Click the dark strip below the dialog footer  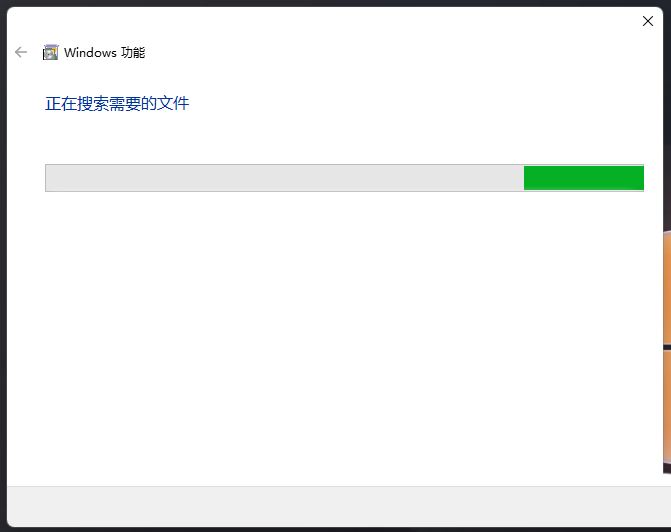click(335, 530)
